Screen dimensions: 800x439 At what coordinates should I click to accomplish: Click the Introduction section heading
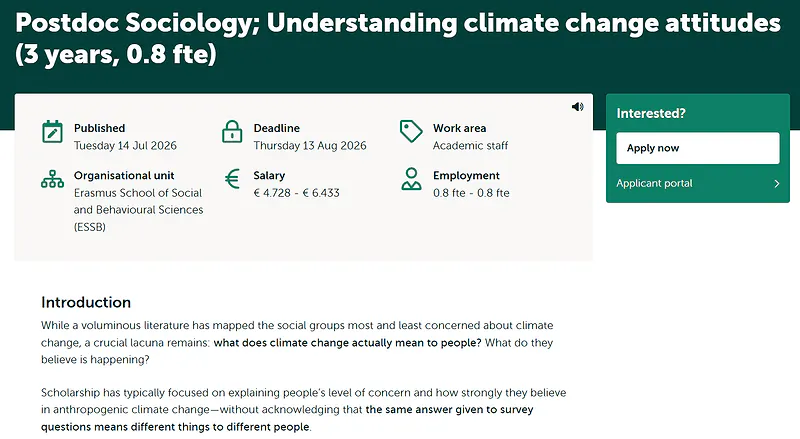click(x=86, y=302)
